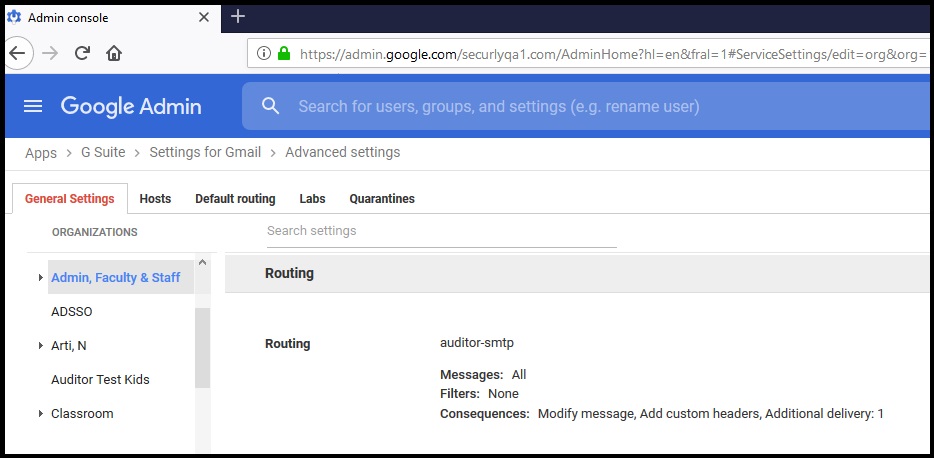934x458 pixels.
Task: Expand the Classroom organization
Action: click(41, 413)
